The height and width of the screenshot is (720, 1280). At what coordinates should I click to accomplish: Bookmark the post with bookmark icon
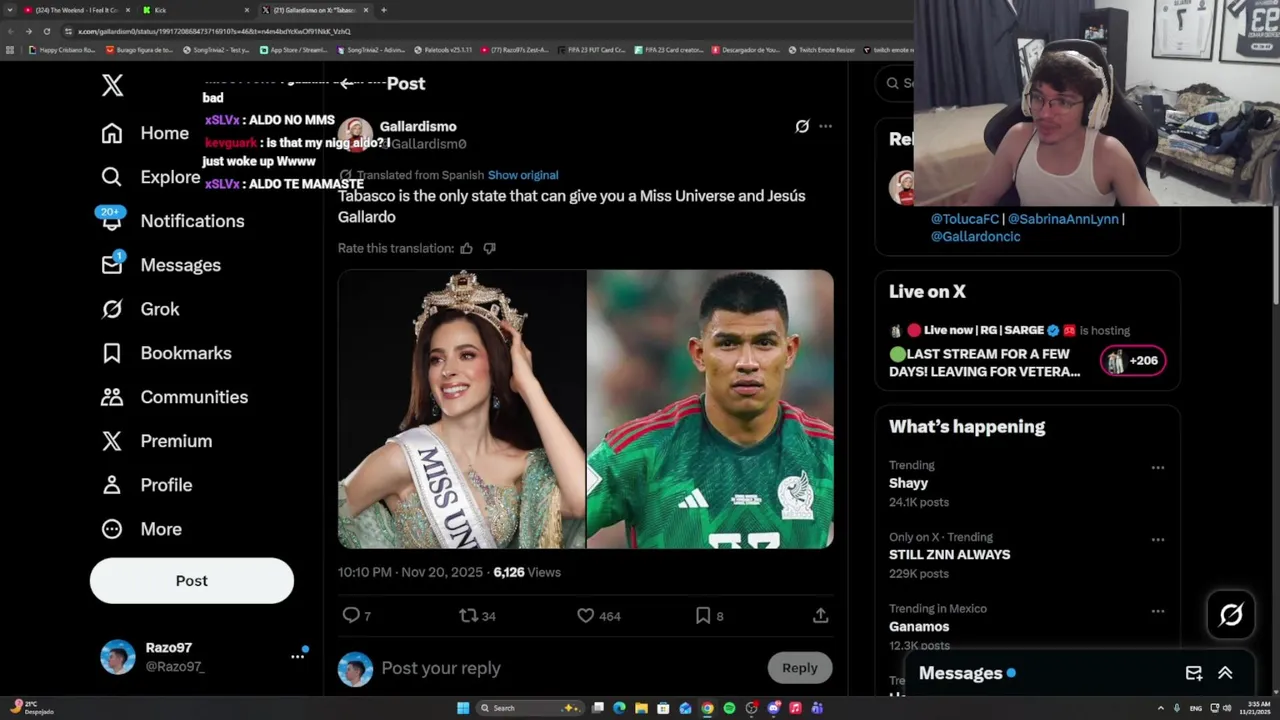pos(703,616)
